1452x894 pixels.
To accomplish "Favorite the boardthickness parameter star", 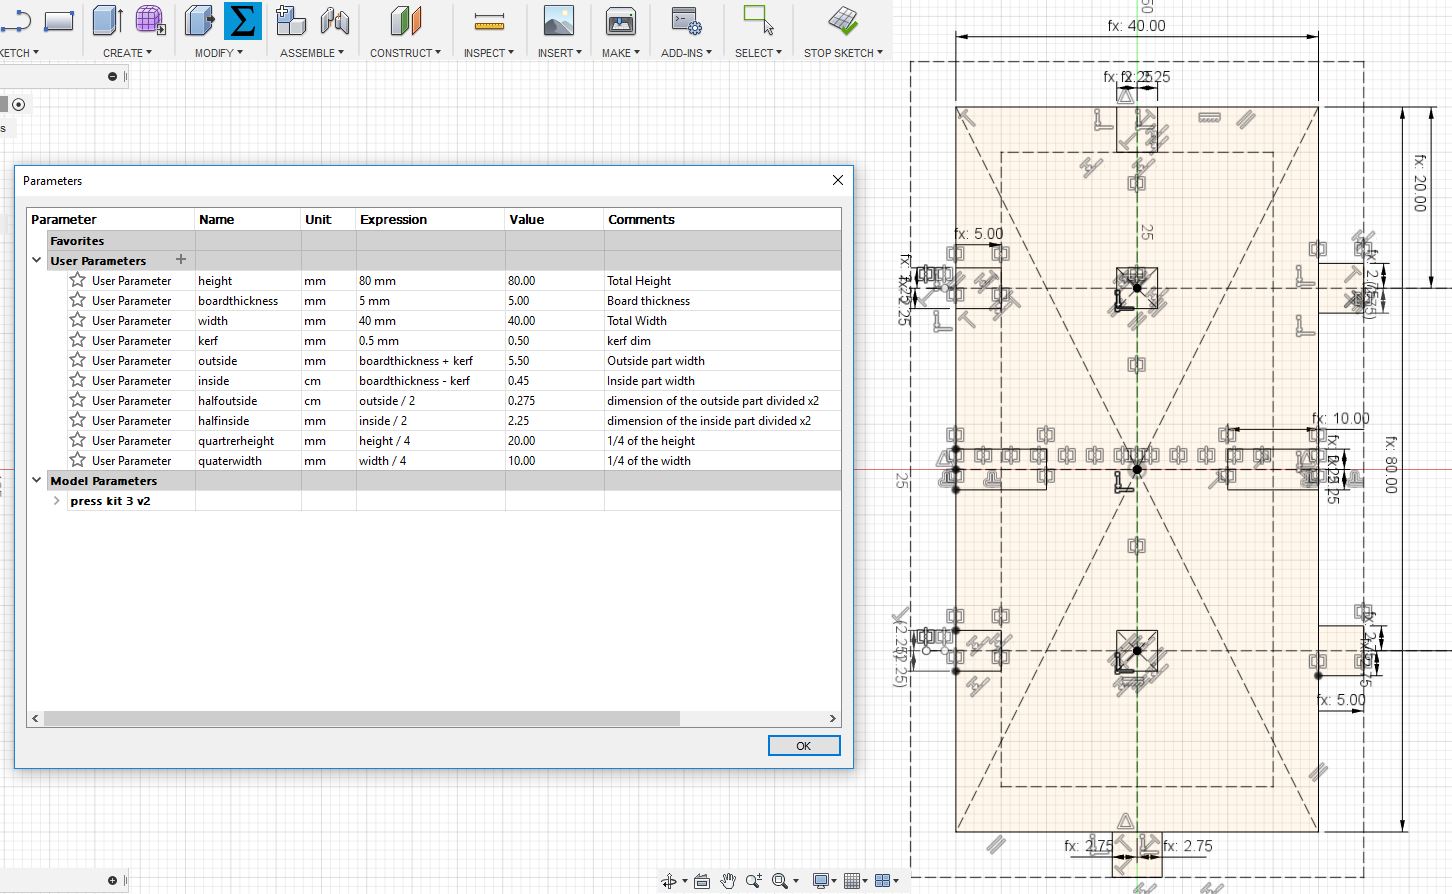I will point(77,300).
